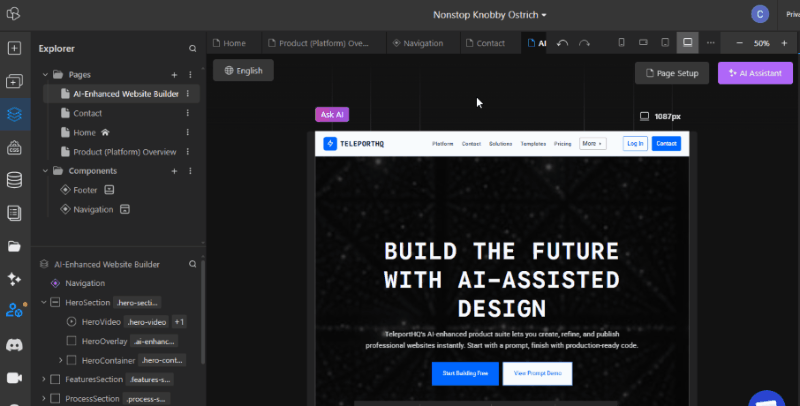Open the Contact page in Explorer
This screenshot has width=800, height=406.
(87, 113)
